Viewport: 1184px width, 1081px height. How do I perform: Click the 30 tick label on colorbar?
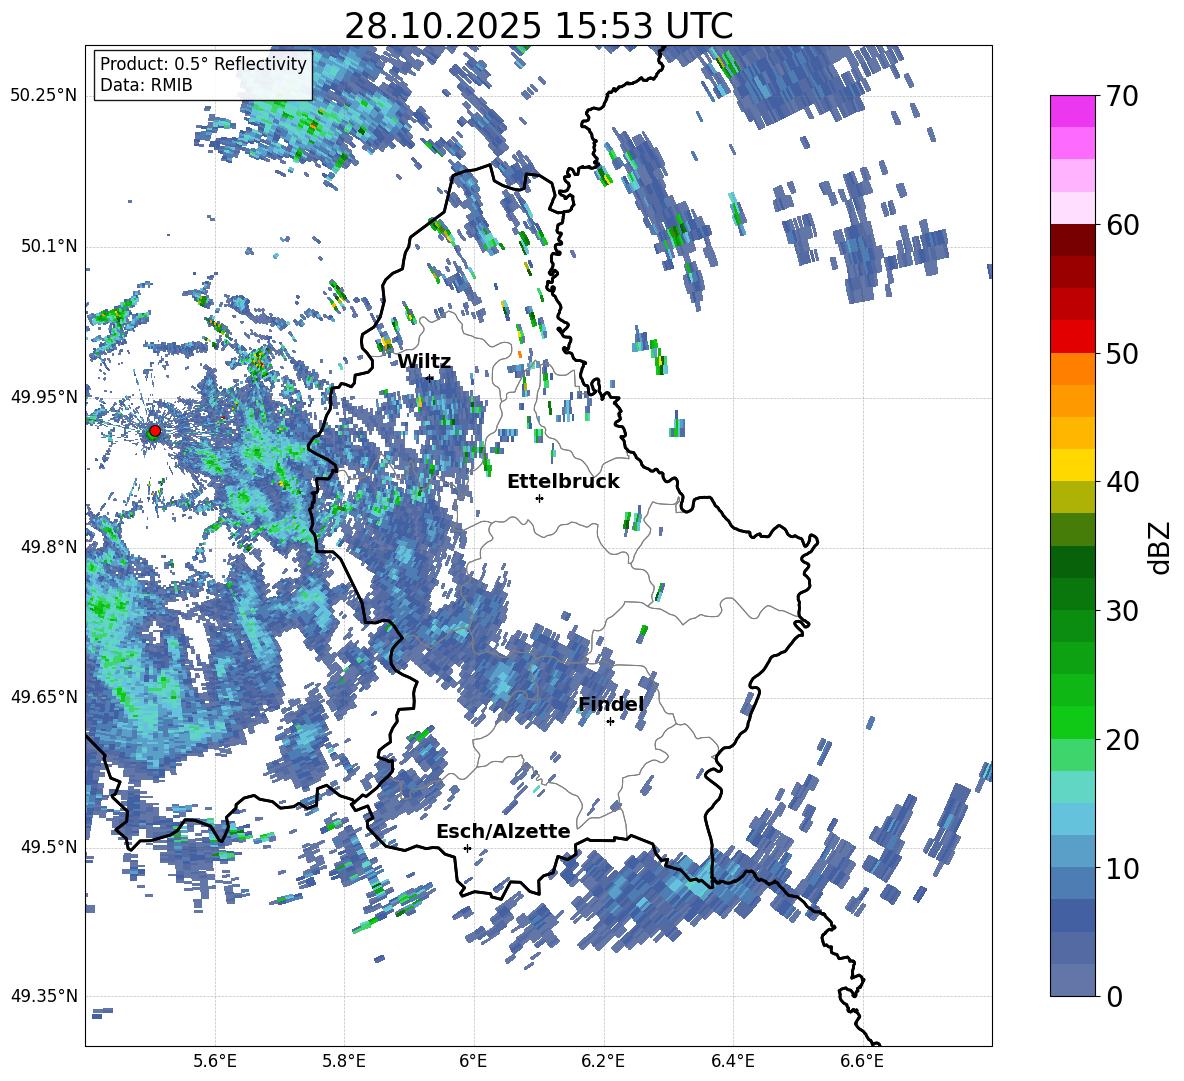pyautogui.click(x=1123, y=610)
